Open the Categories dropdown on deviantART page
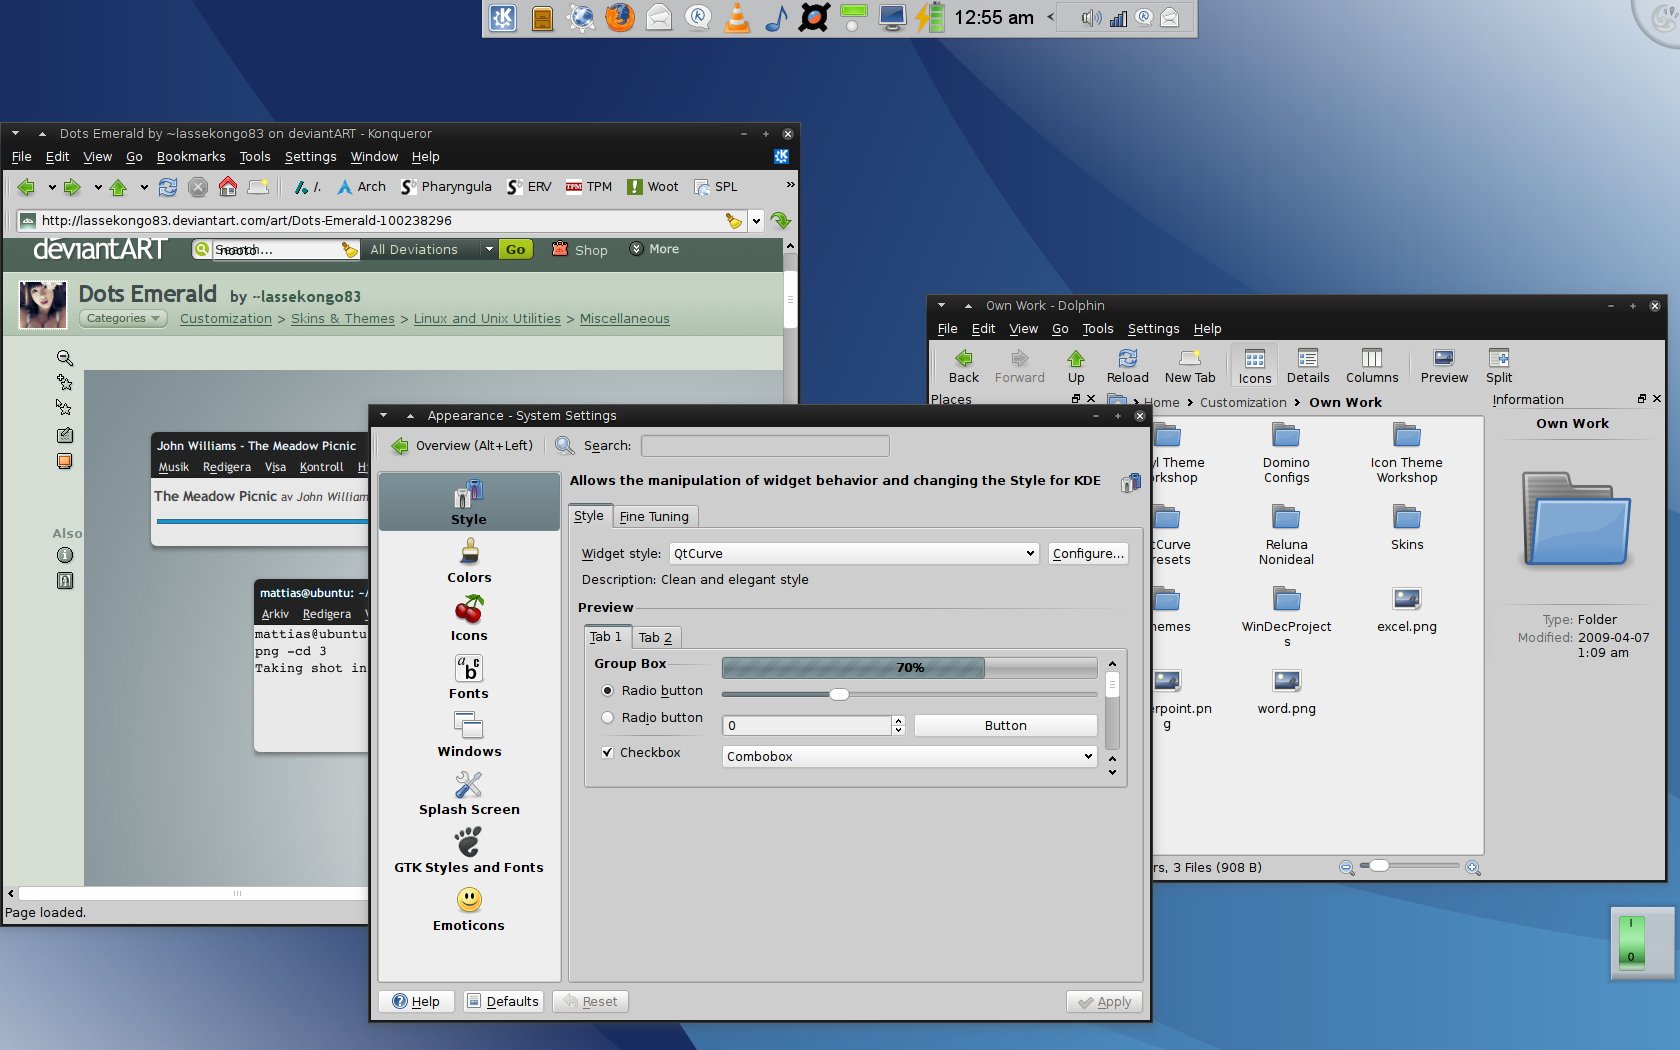1680x1050 pixels. 123,319
